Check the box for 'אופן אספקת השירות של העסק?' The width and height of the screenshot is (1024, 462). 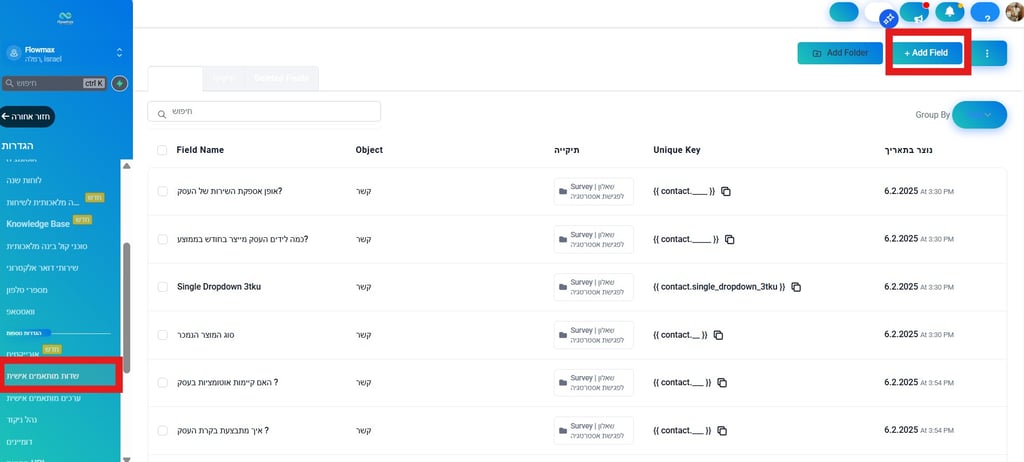coord(163,191)
